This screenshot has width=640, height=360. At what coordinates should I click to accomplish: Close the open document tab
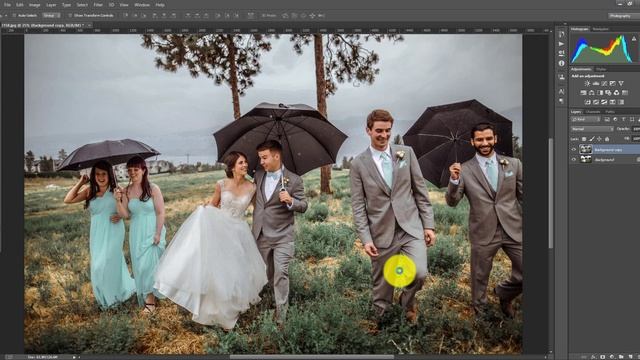tap(89, 25)
